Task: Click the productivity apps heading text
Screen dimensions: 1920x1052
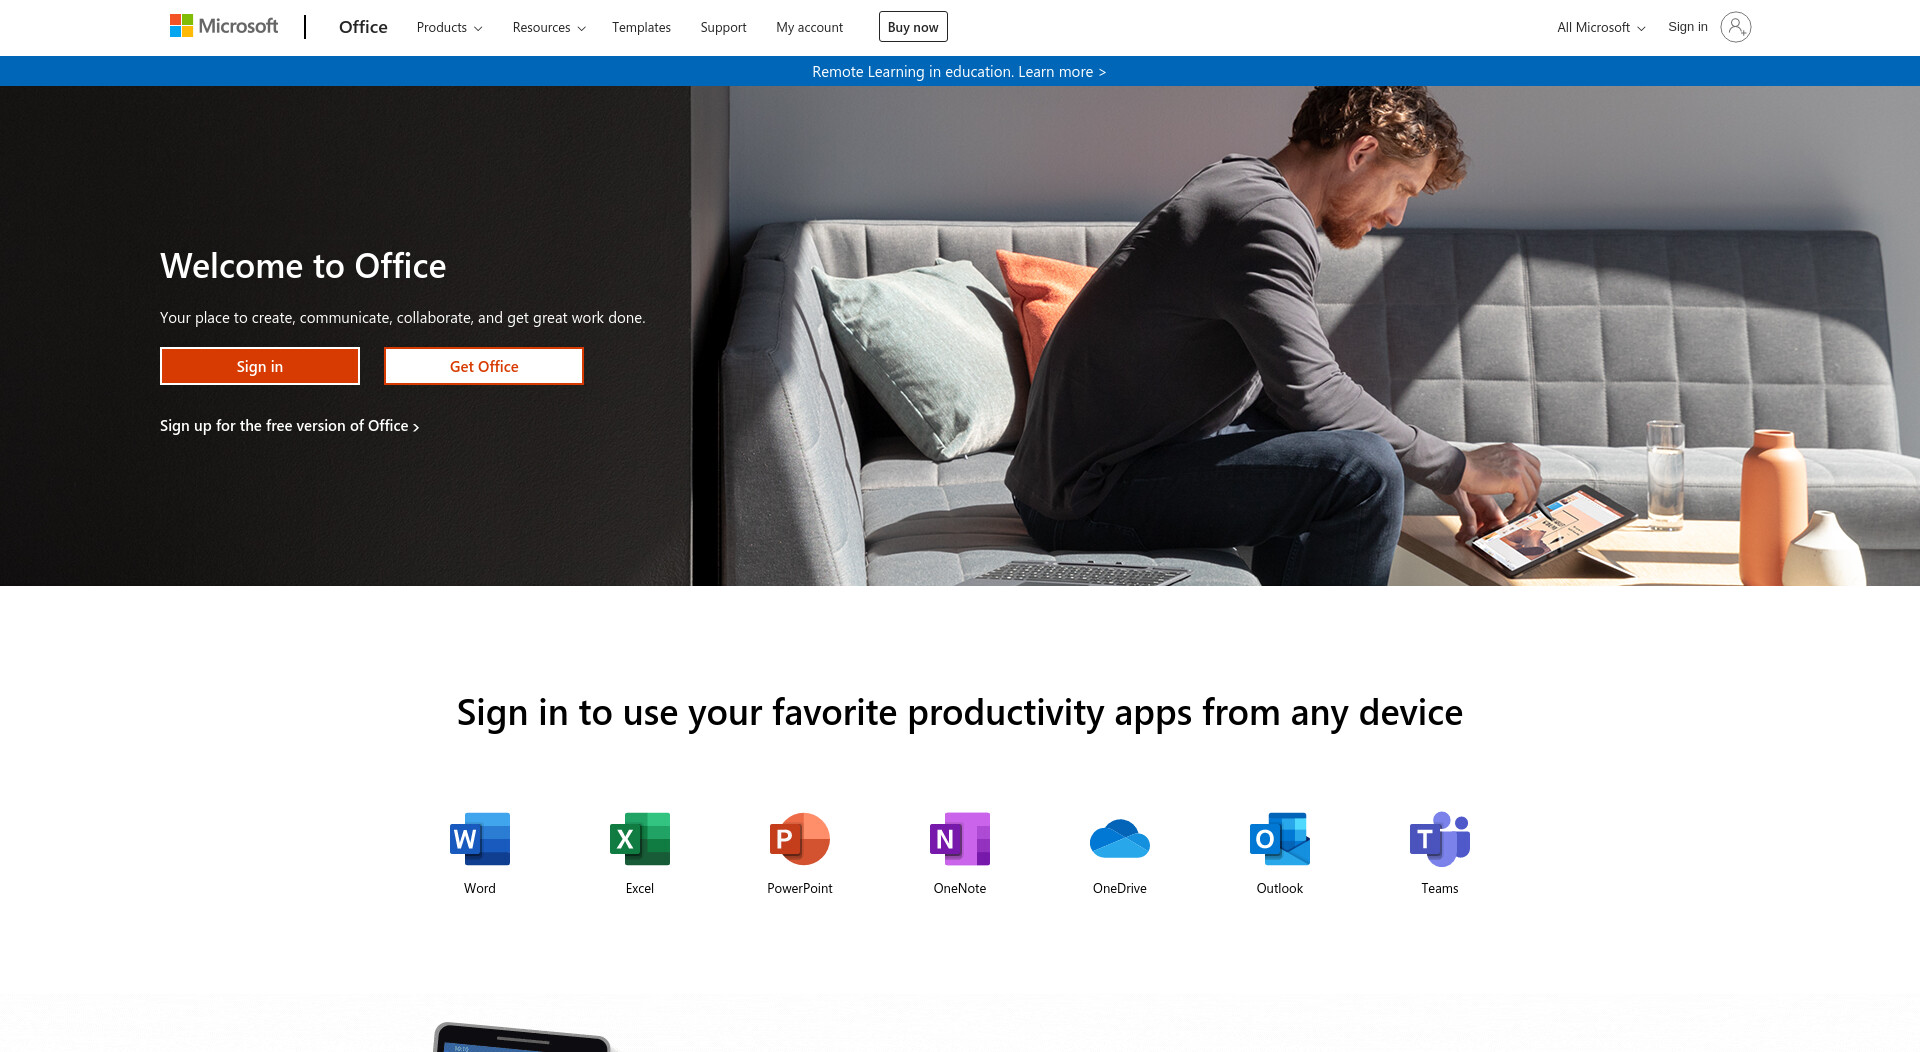Action: pos(960,713)
